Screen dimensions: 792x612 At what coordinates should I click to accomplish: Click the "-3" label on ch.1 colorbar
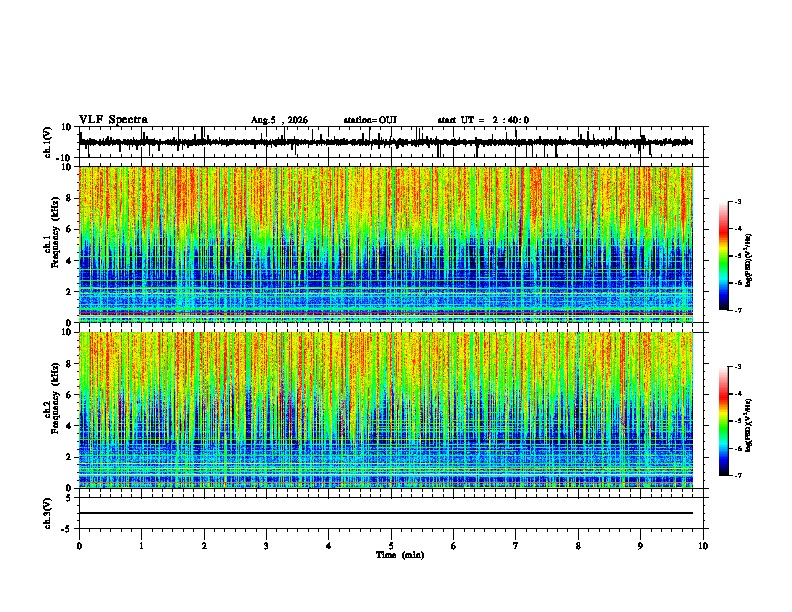point(737,201)
